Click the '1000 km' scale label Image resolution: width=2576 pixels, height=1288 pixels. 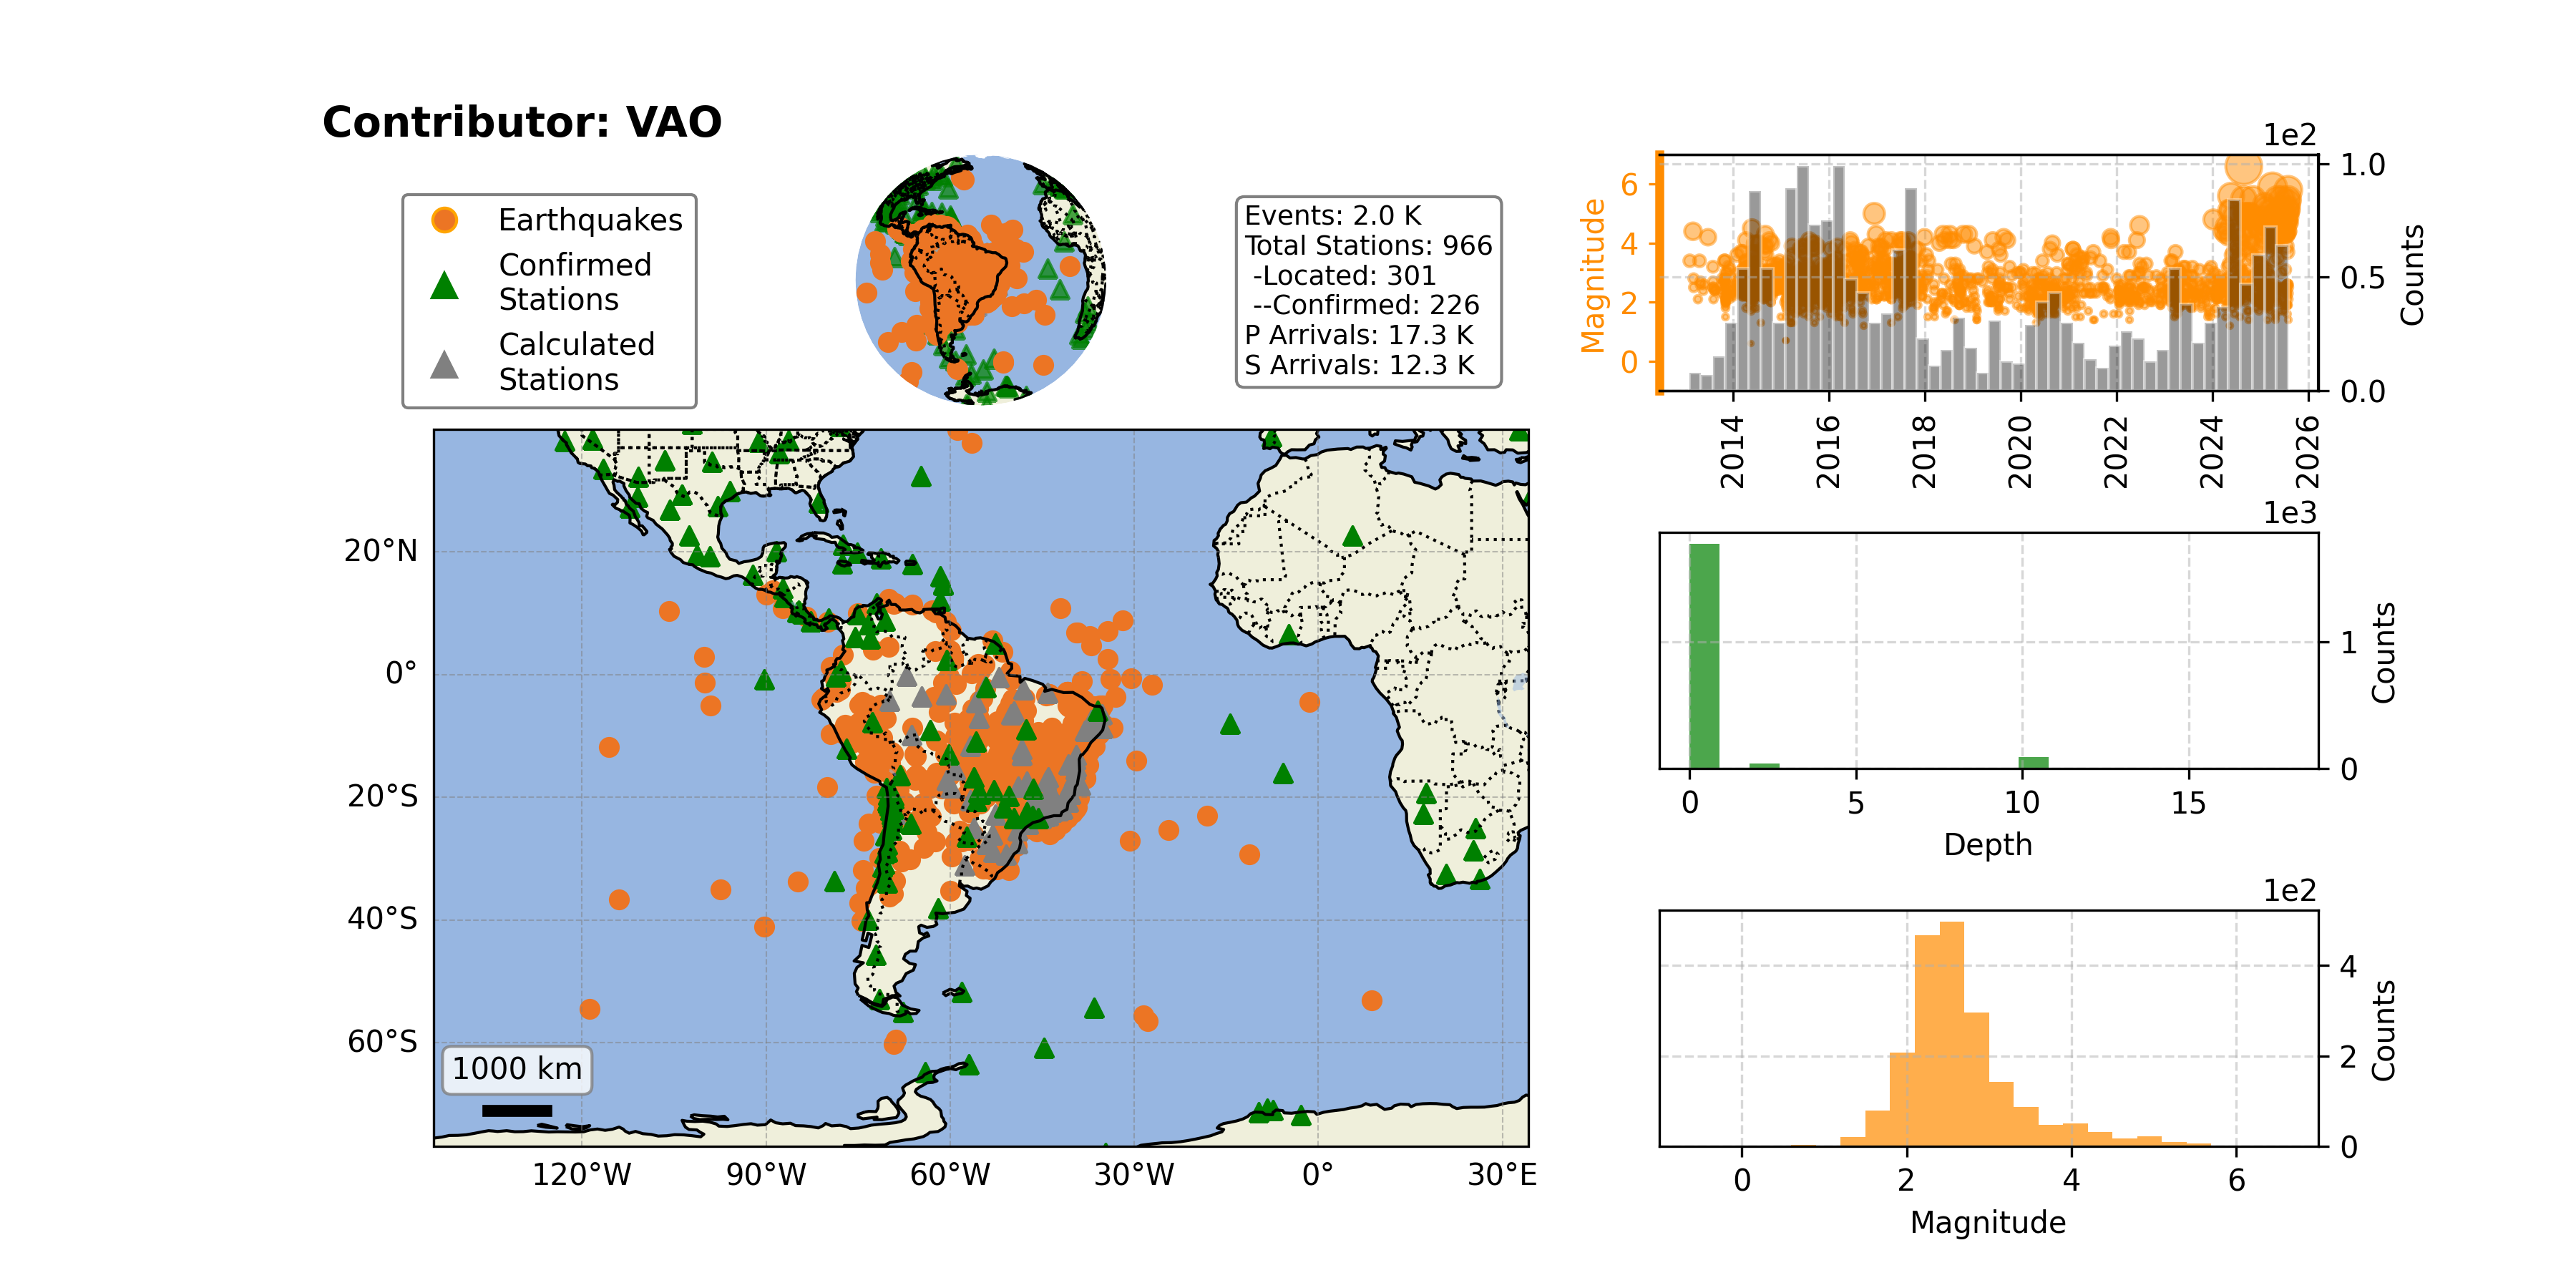tap(517, 1069)
